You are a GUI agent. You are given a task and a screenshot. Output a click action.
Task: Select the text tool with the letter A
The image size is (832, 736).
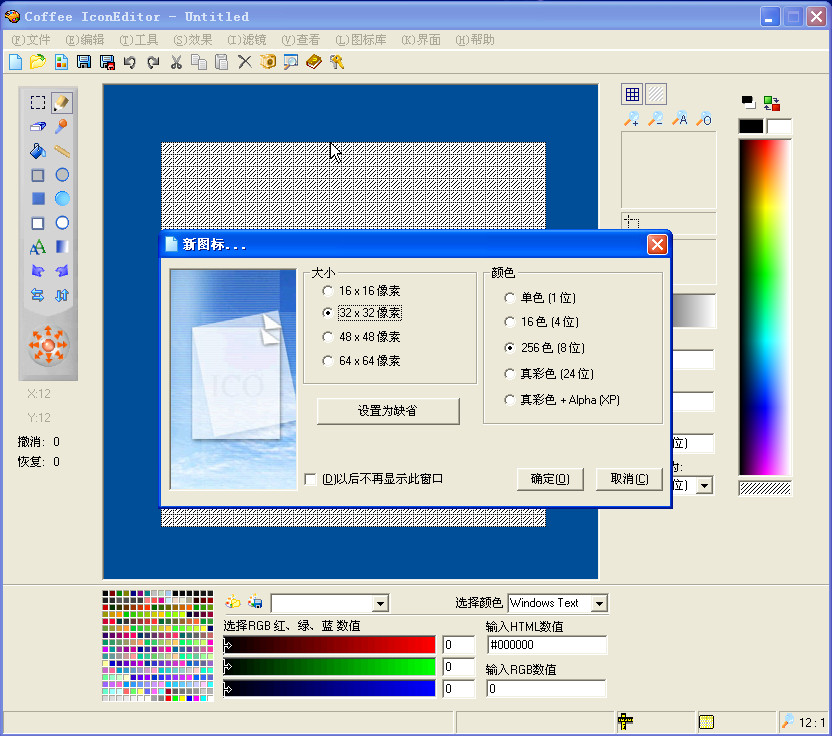click(37, 247)
